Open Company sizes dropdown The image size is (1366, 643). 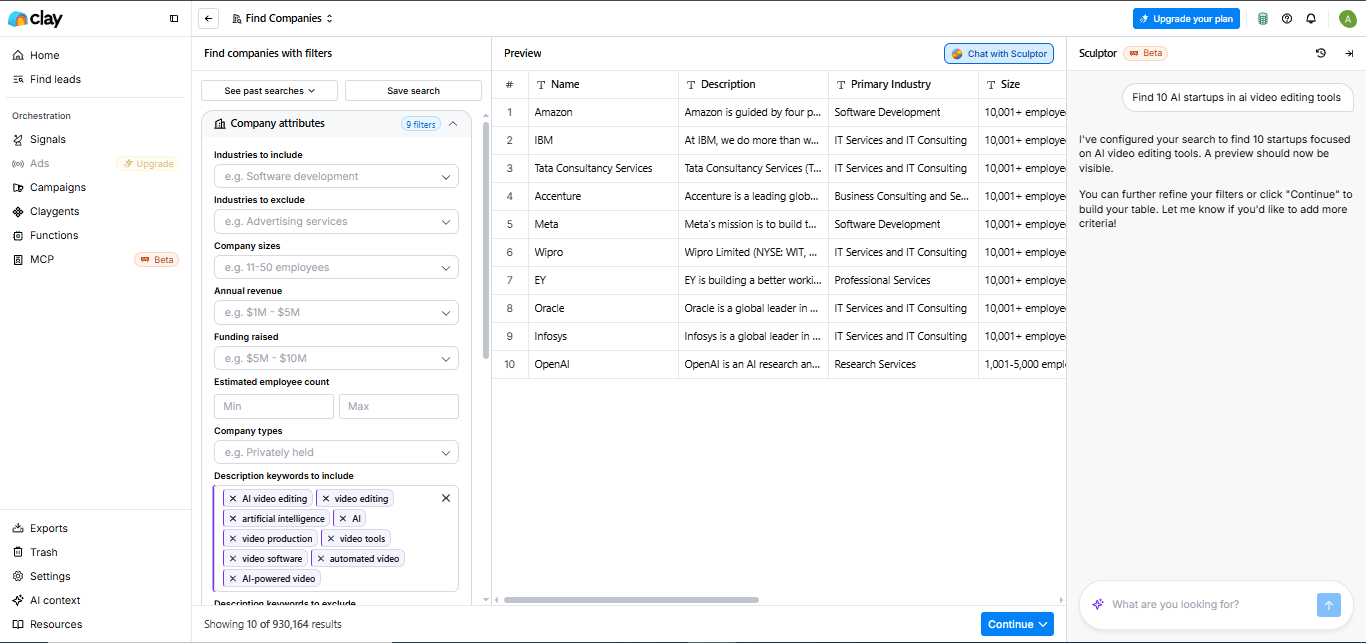[x=336, y=267]
